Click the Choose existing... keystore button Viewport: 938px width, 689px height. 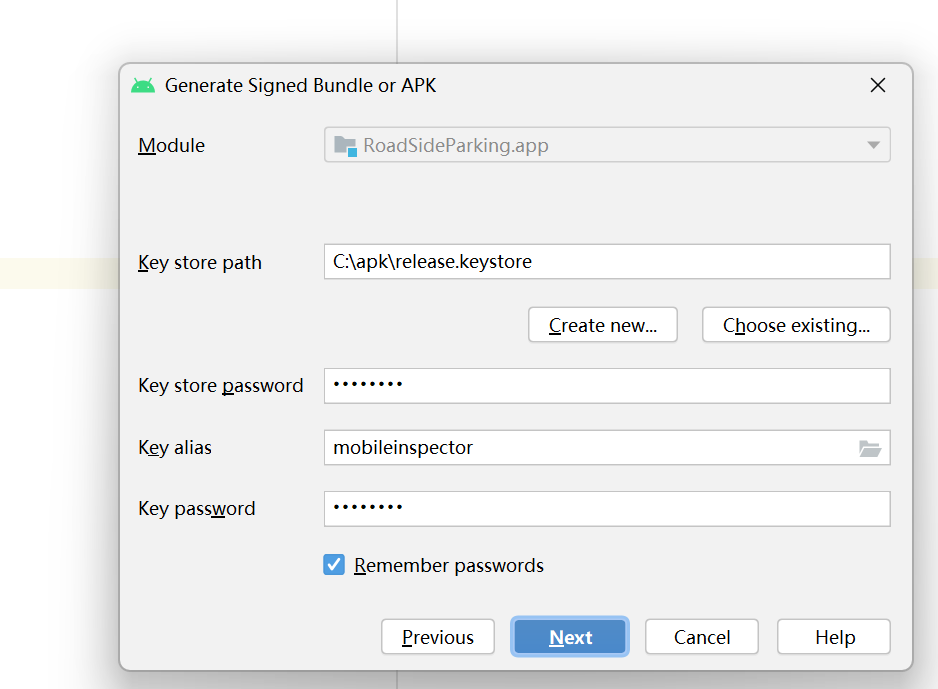[x=796, y=325]
